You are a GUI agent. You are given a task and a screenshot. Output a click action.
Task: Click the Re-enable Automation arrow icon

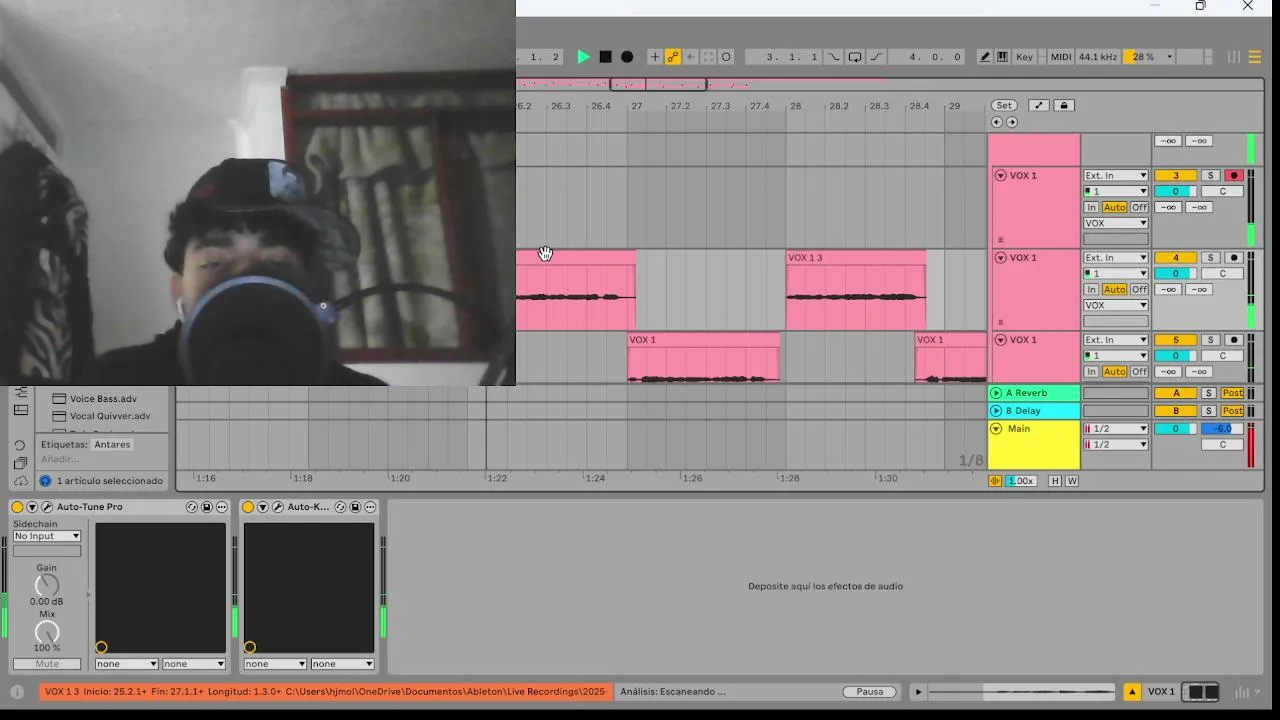click(x=691, y=57)
